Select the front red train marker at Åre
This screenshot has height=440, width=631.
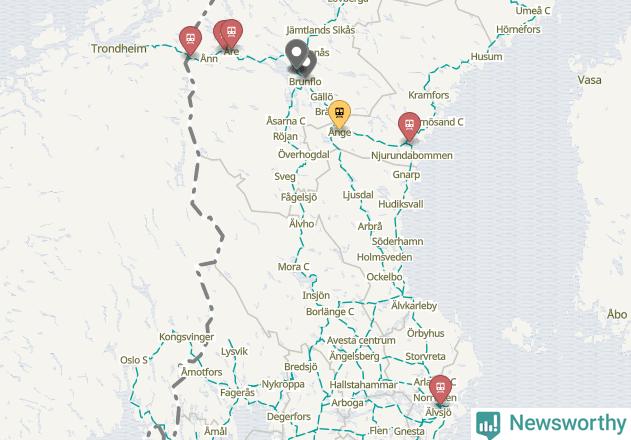tap(232, 33)
